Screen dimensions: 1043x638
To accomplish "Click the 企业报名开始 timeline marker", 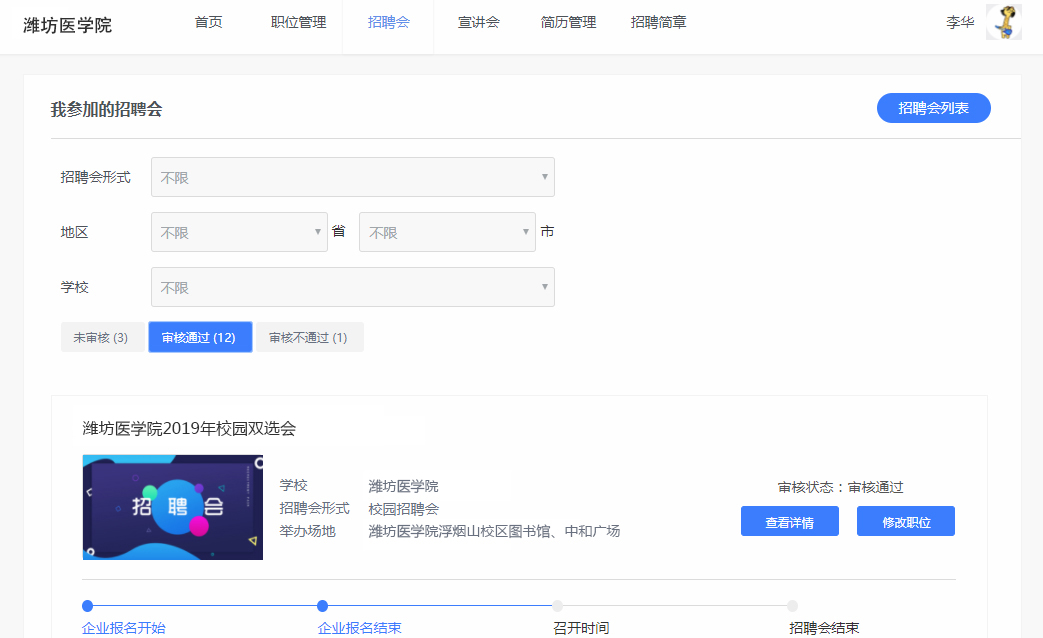I will (x=88, y=606).
